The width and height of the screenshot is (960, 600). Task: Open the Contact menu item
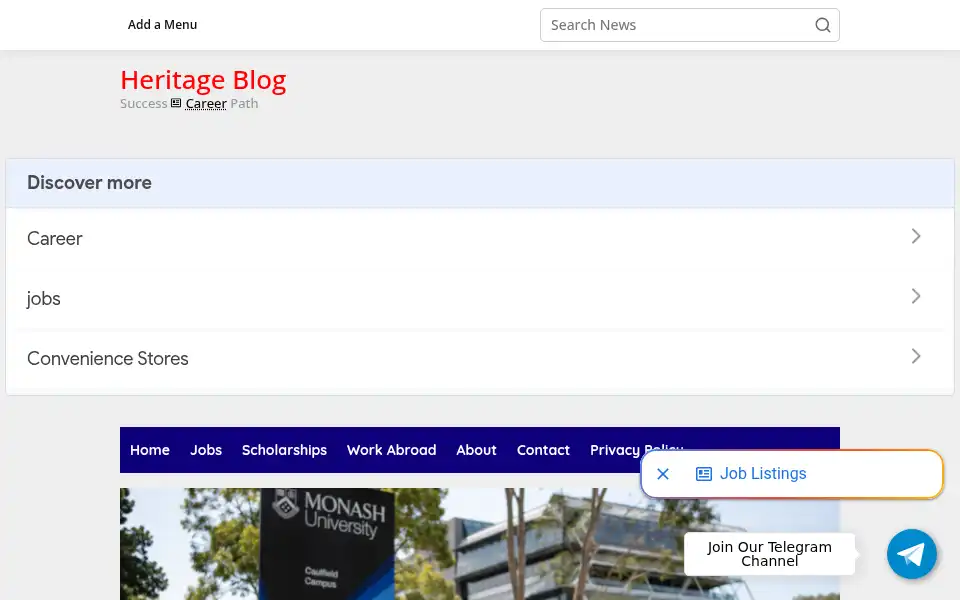543,450
